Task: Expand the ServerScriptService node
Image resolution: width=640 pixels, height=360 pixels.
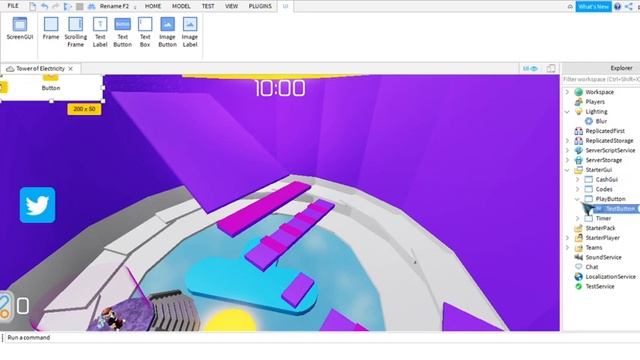Action: [x=567, y=150]
